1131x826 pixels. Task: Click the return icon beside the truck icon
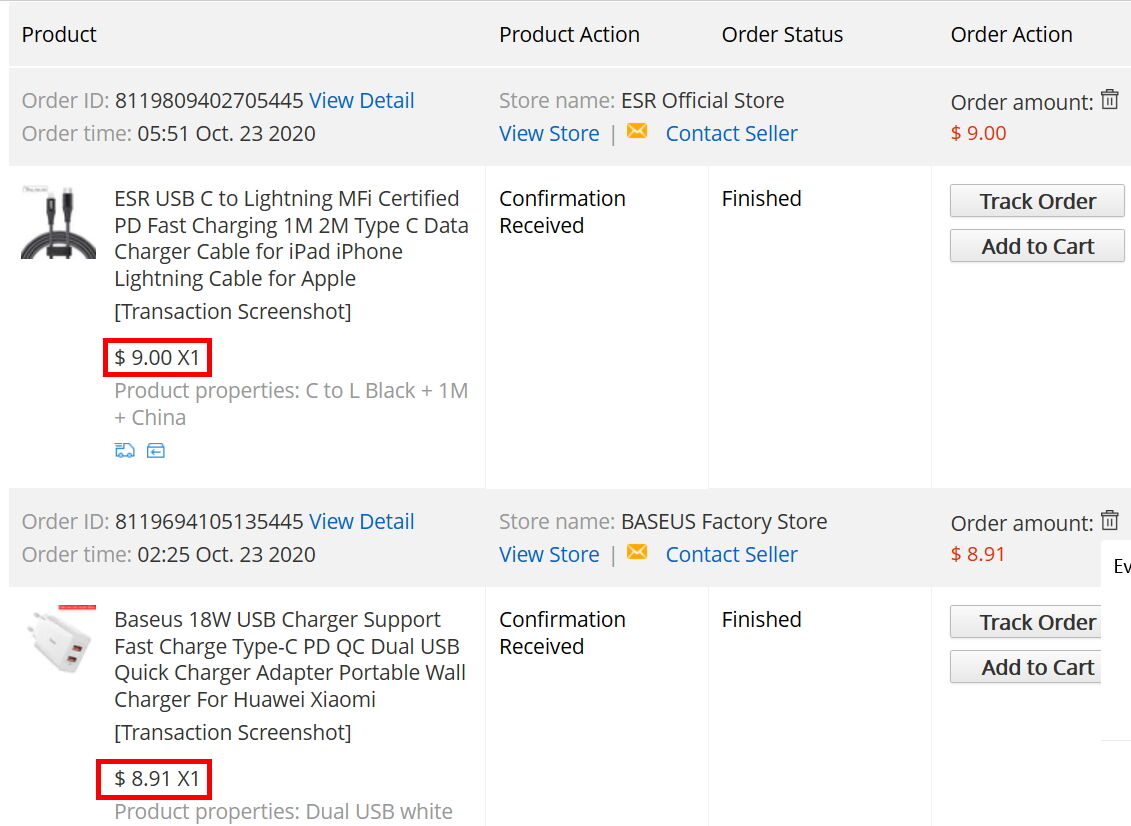156,451
